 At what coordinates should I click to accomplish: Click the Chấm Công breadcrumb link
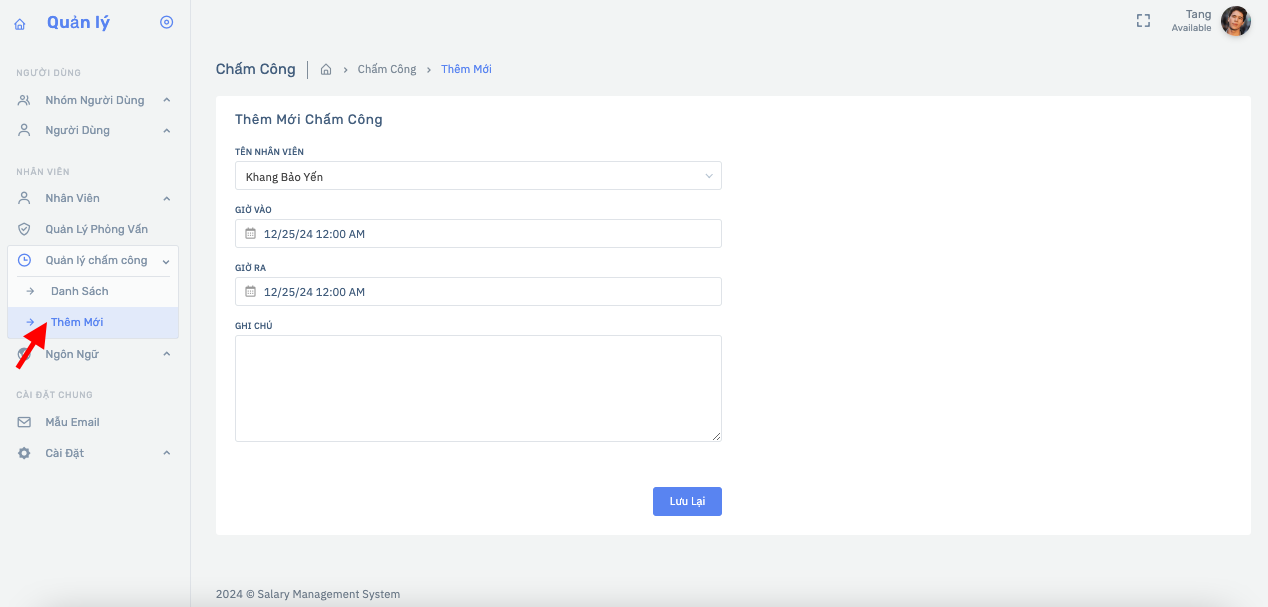(x=386, y=70)
